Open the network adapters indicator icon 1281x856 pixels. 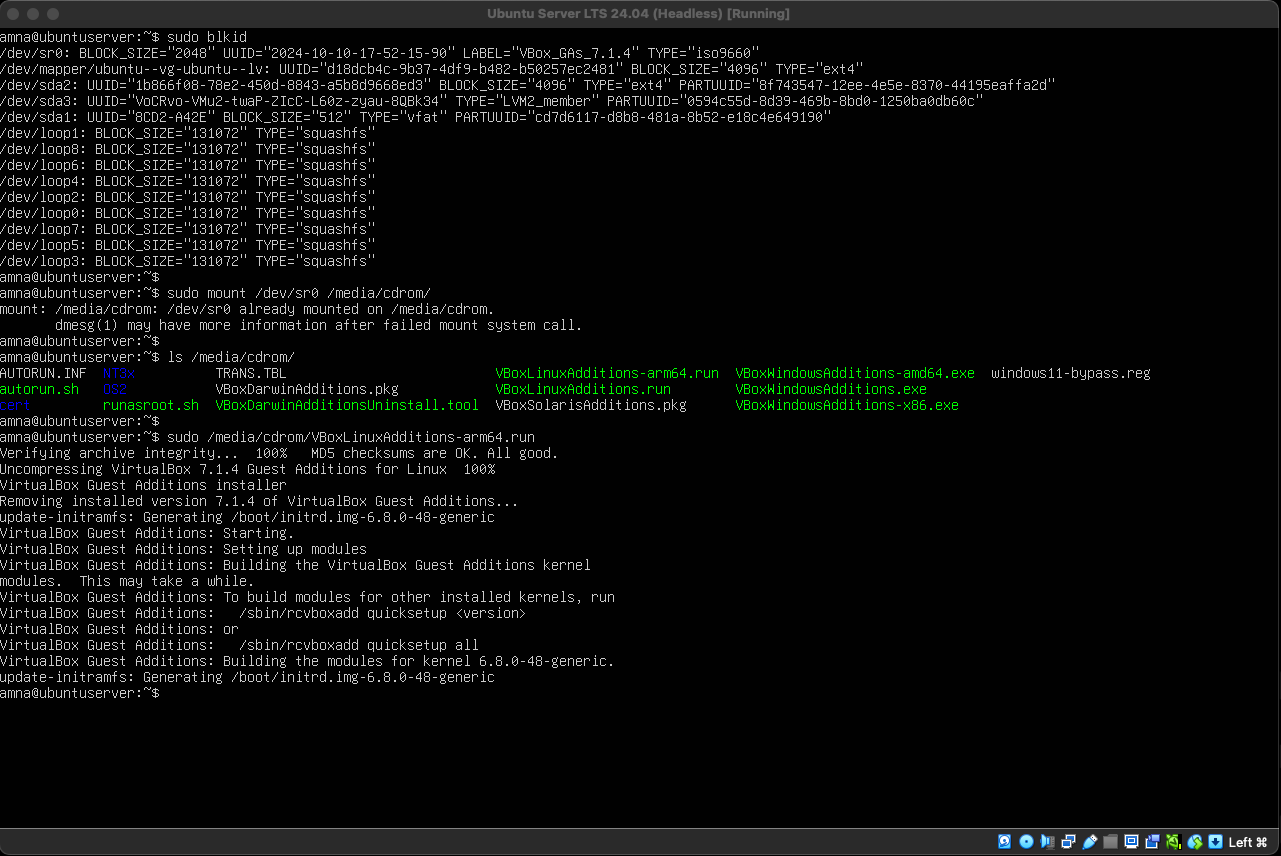tap(1069, 842)
